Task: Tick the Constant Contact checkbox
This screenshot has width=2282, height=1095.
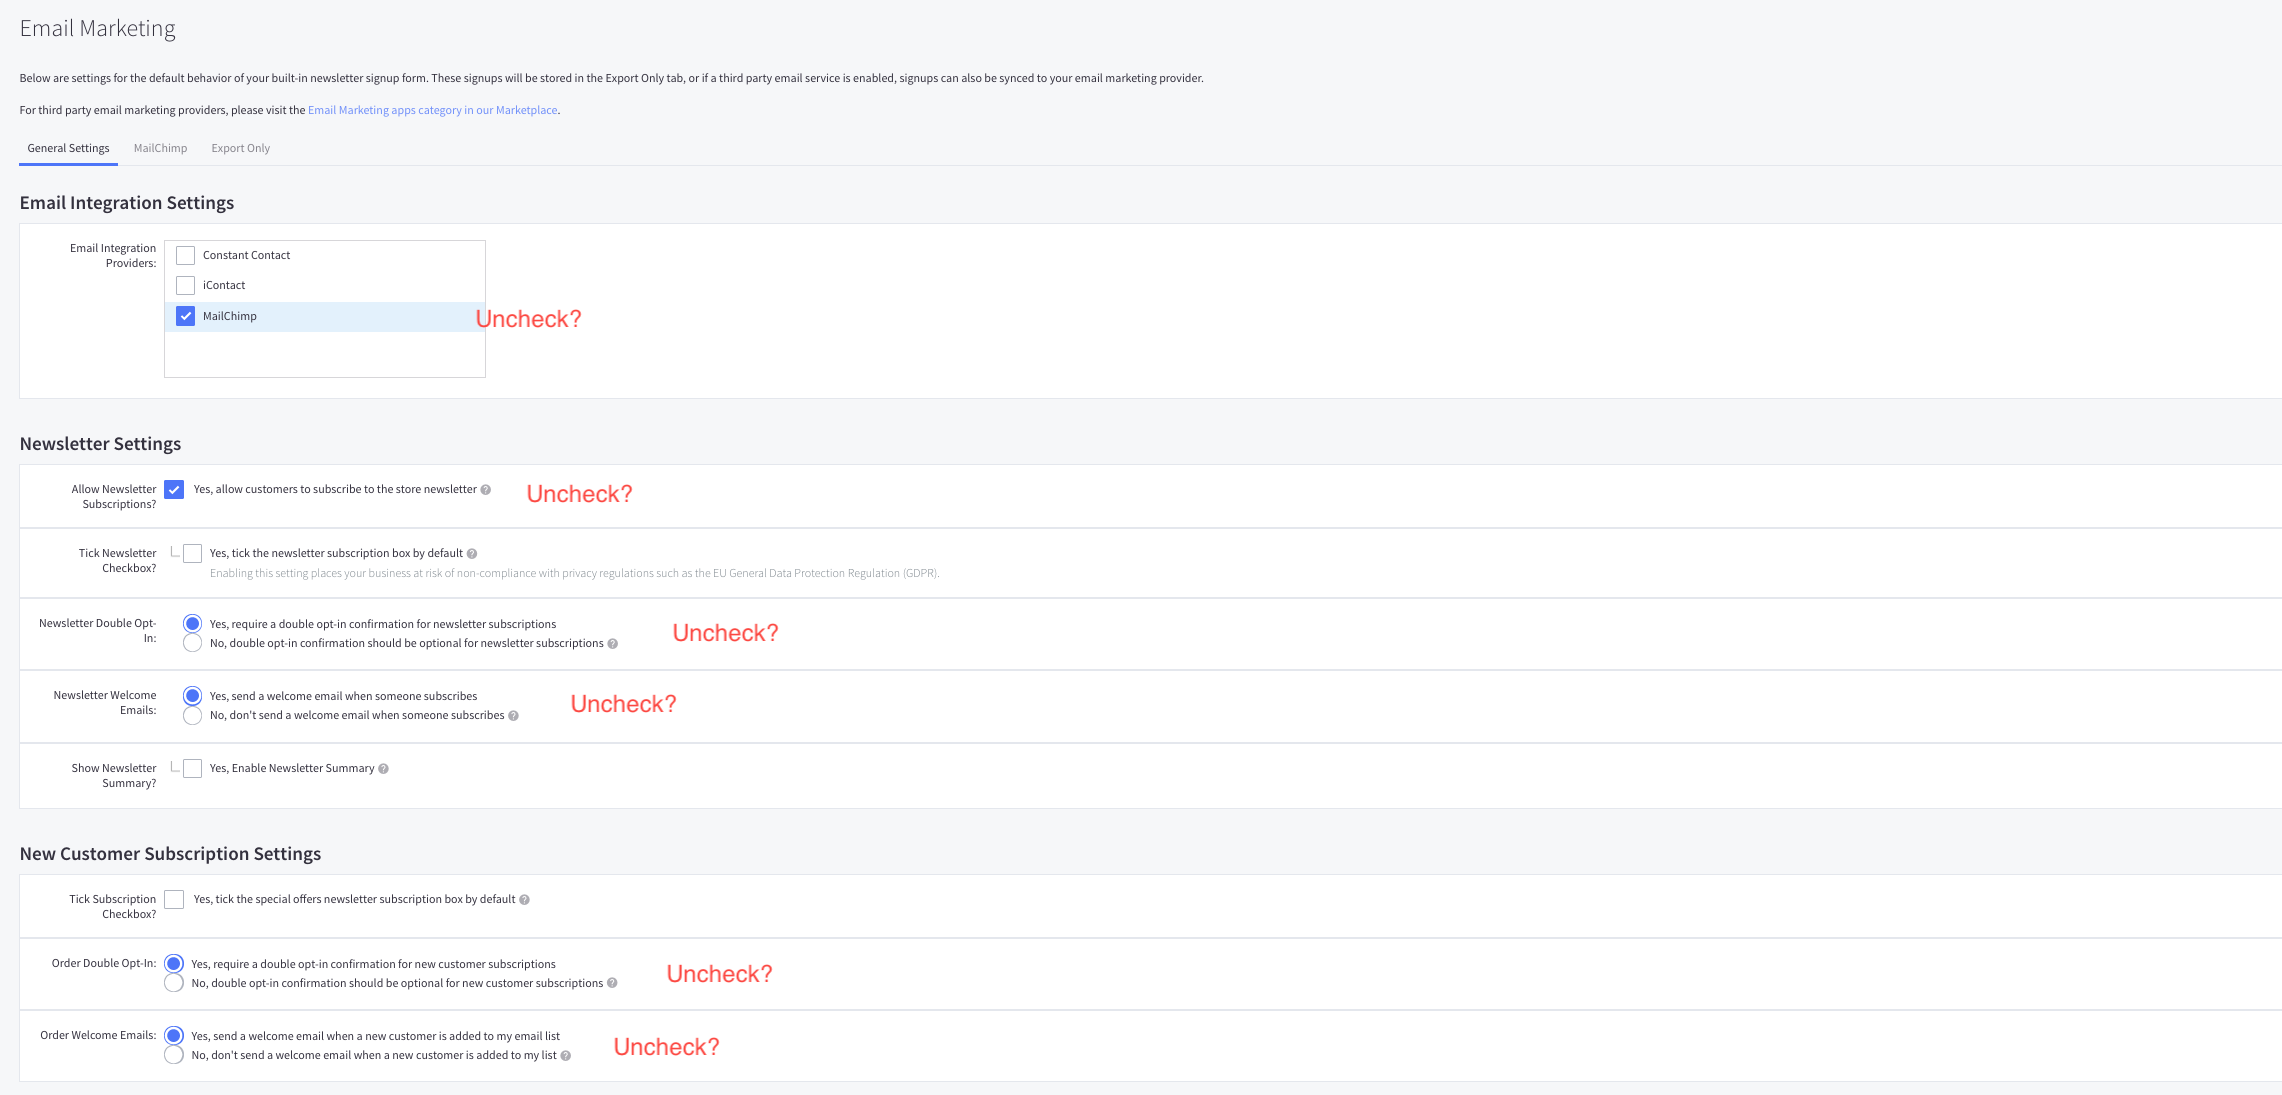Action: [186, 255]
